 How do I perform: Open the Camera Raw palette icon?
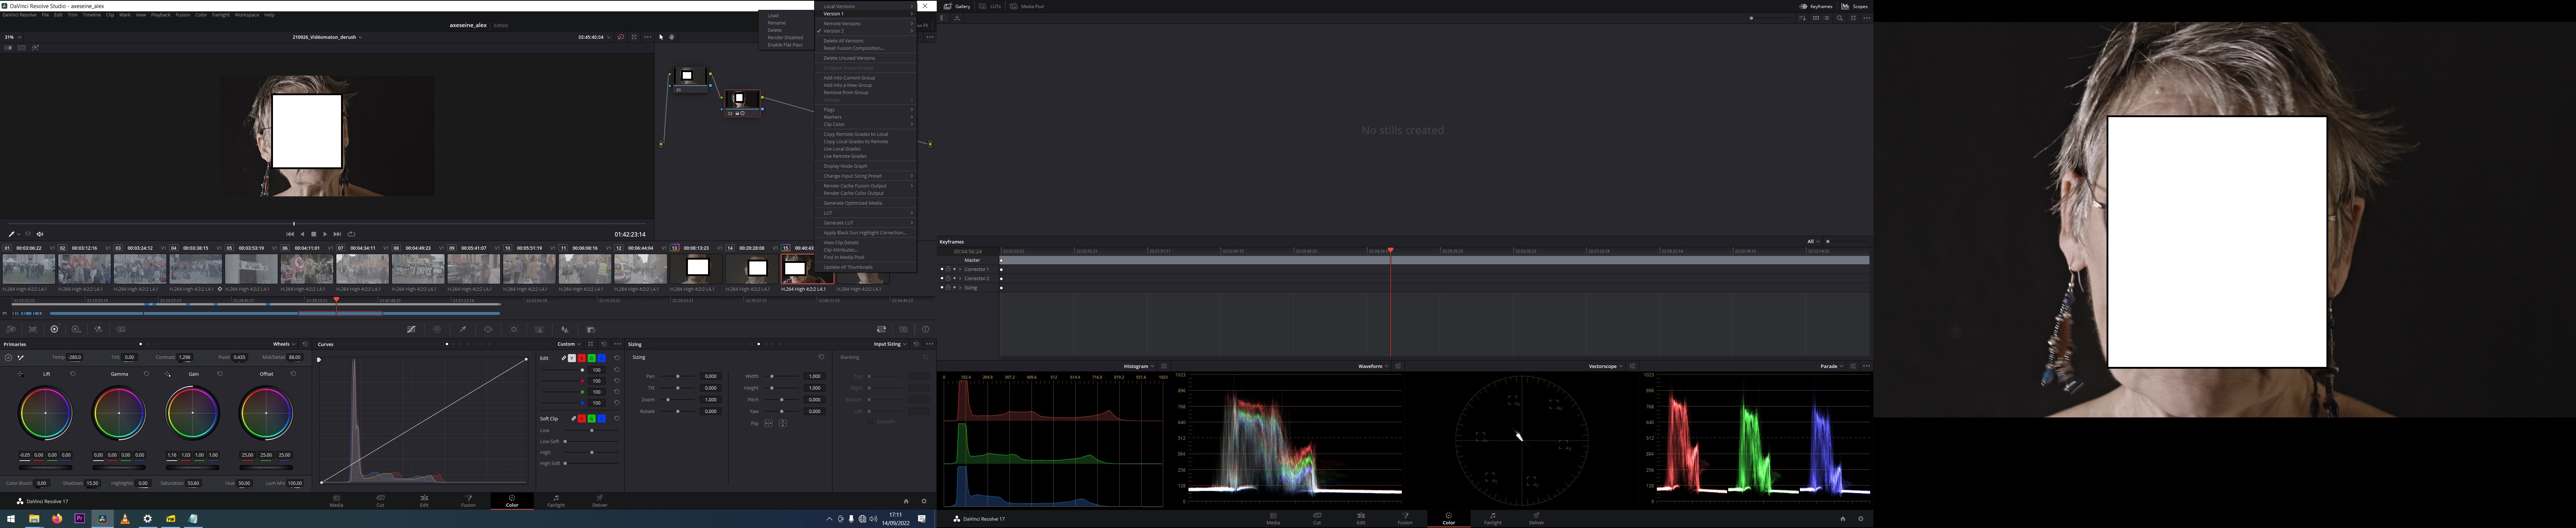click(x=11, y=329)
